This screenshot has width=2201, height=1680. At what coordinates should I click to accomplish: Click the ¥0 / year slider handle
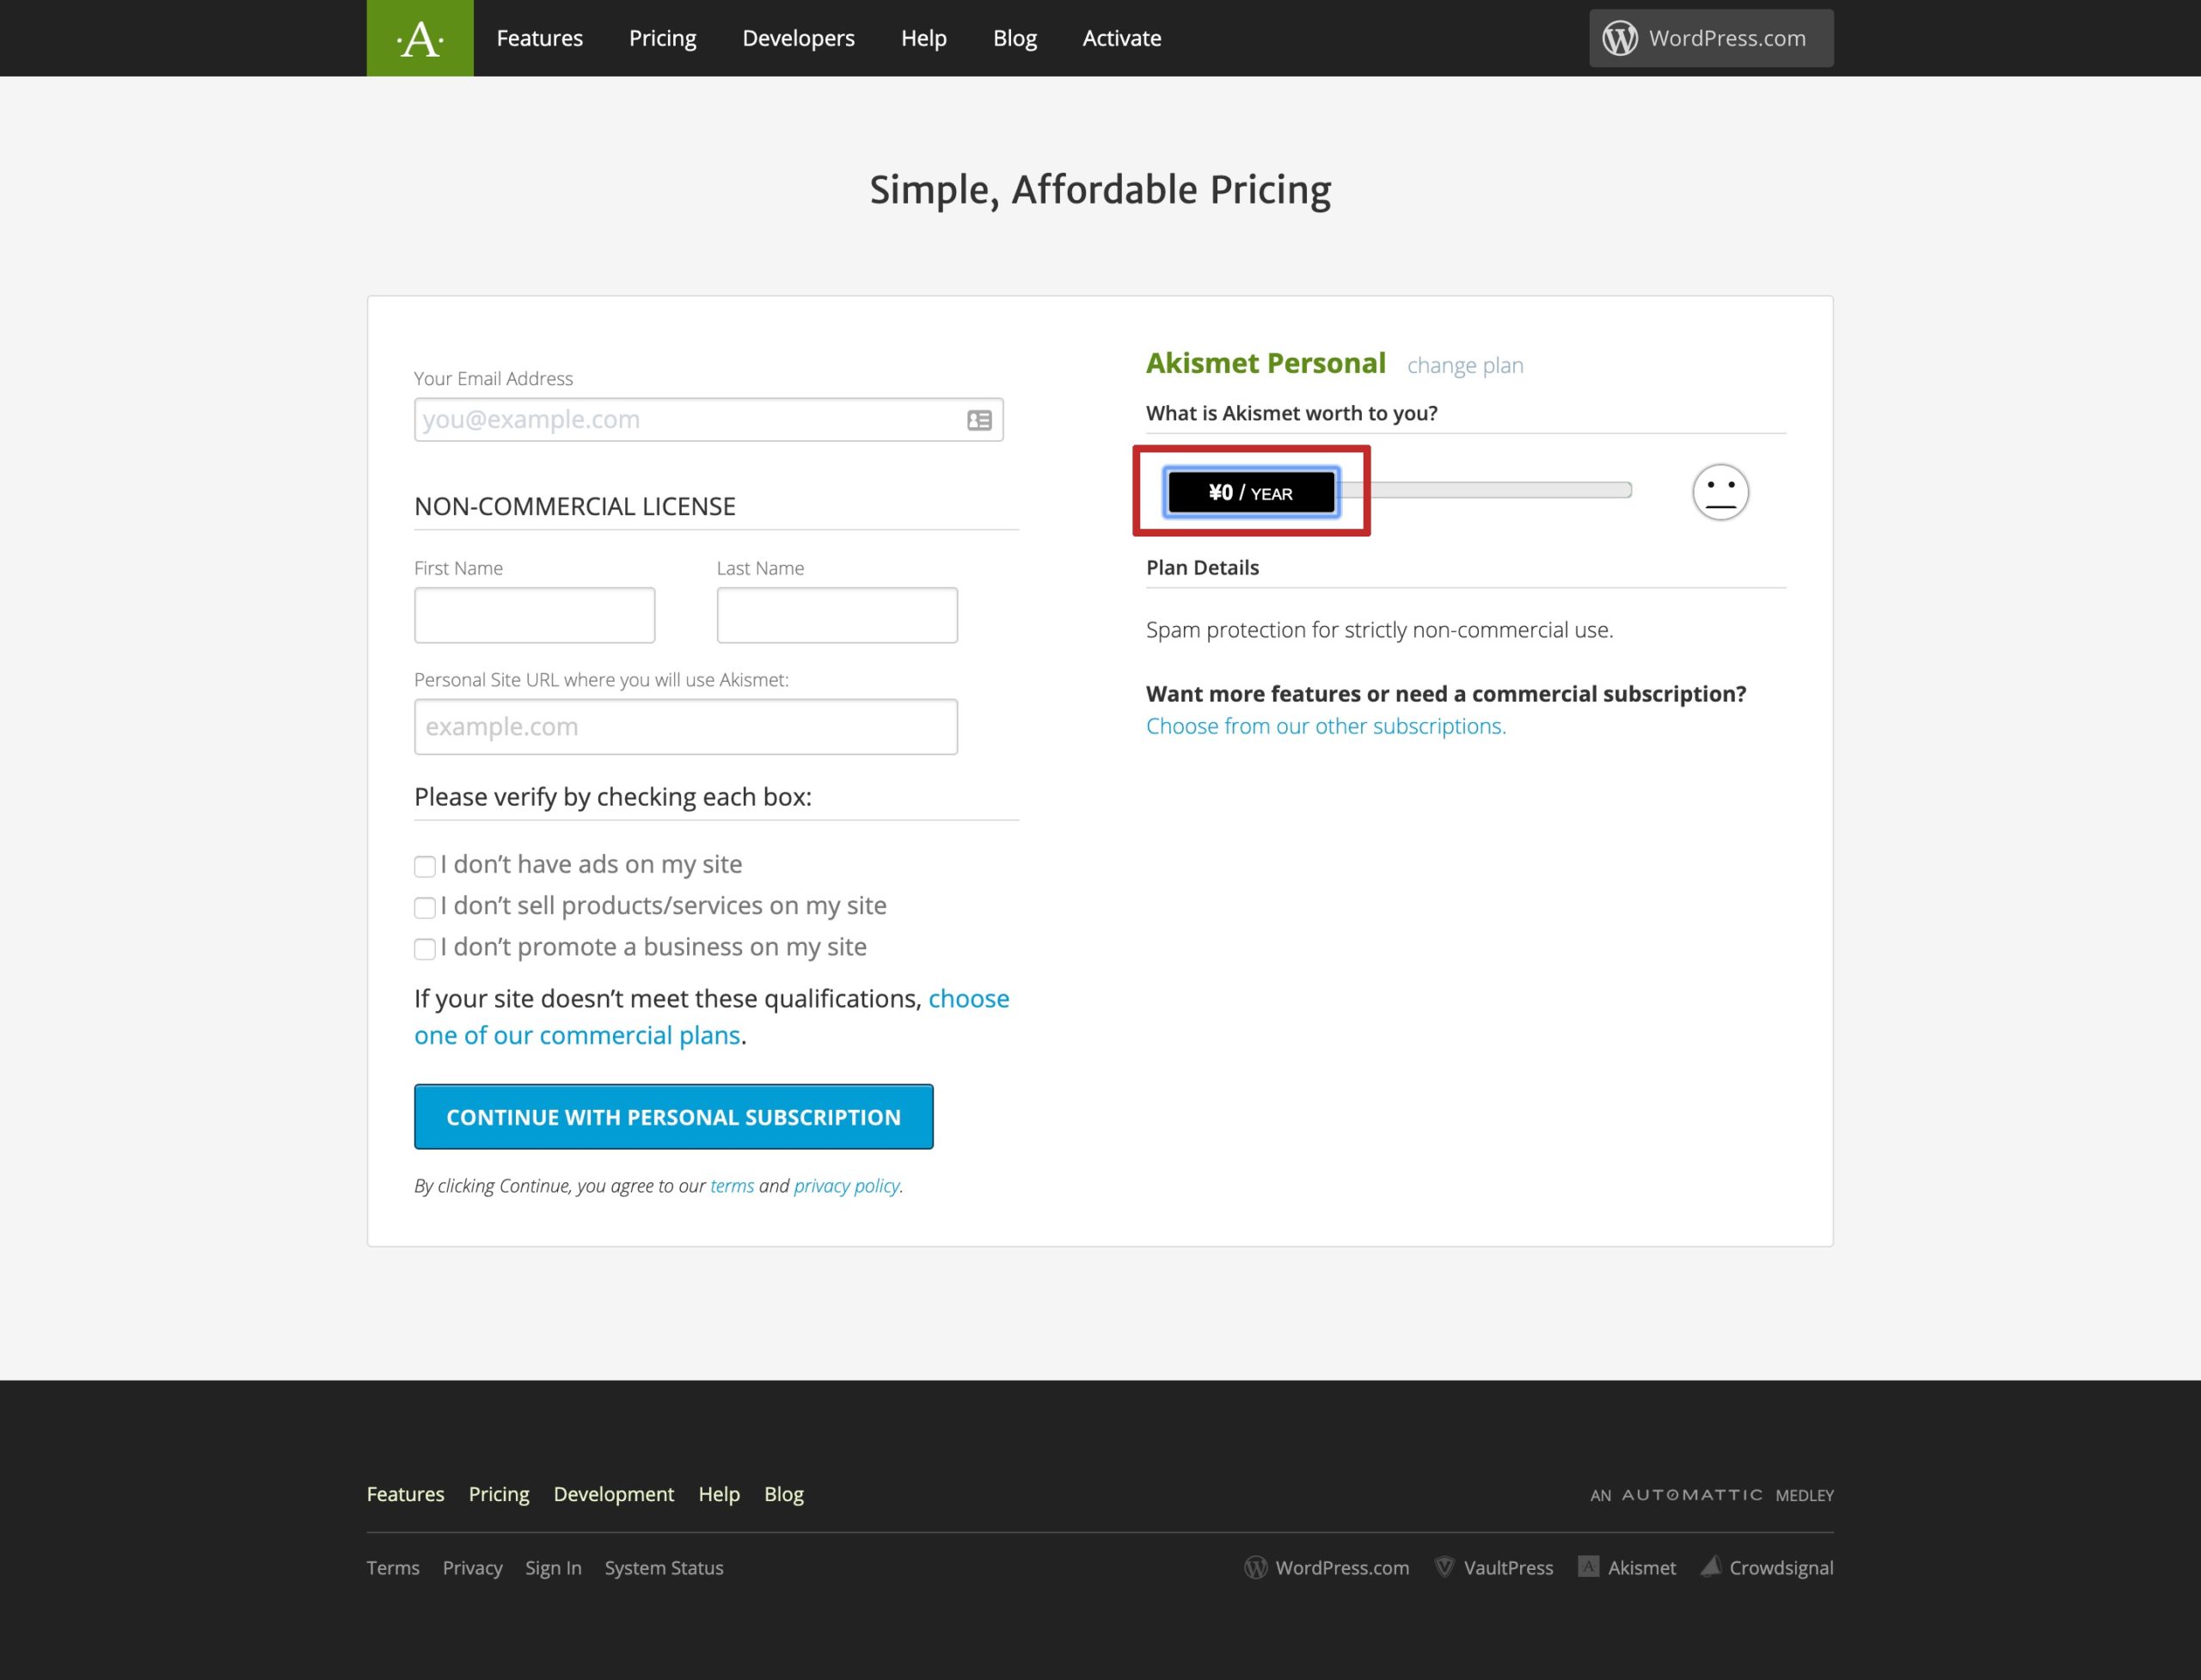coord(1250,492)
